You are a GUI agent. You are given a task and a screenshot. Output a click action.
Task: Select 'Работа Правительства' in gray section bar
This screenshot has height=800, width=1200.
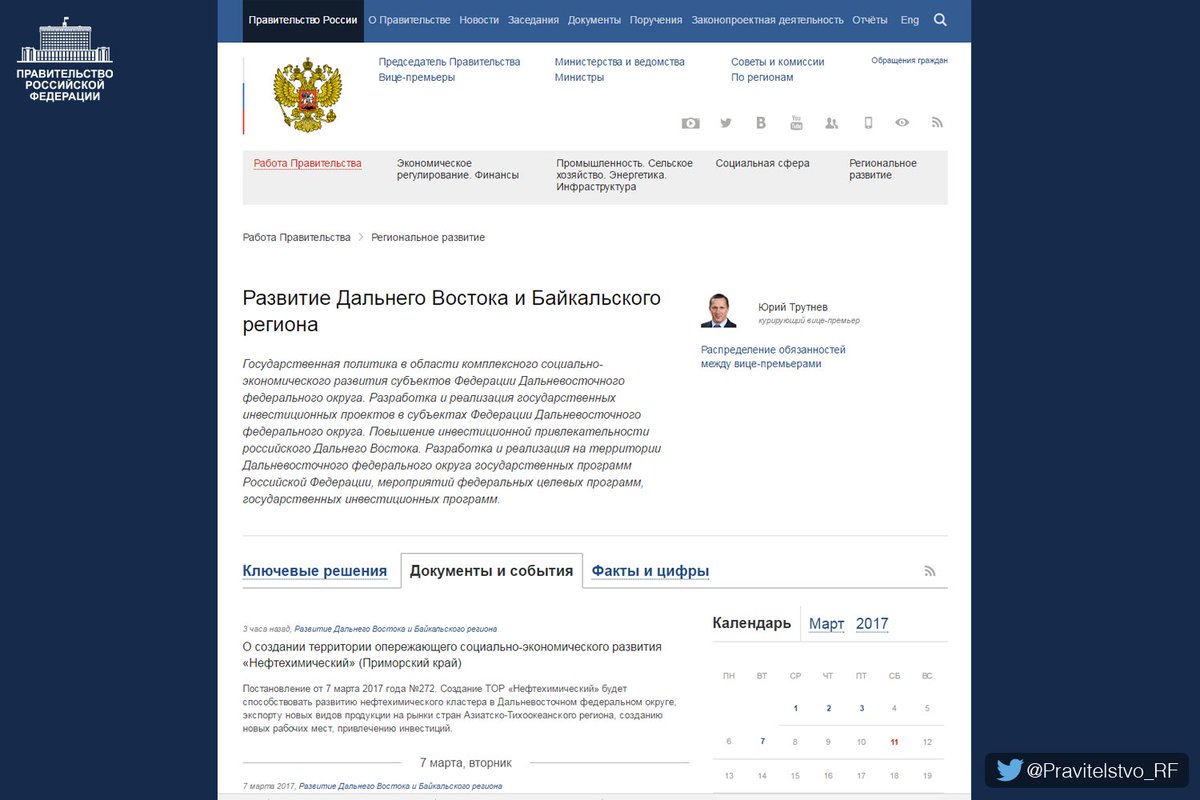[307, 163]
